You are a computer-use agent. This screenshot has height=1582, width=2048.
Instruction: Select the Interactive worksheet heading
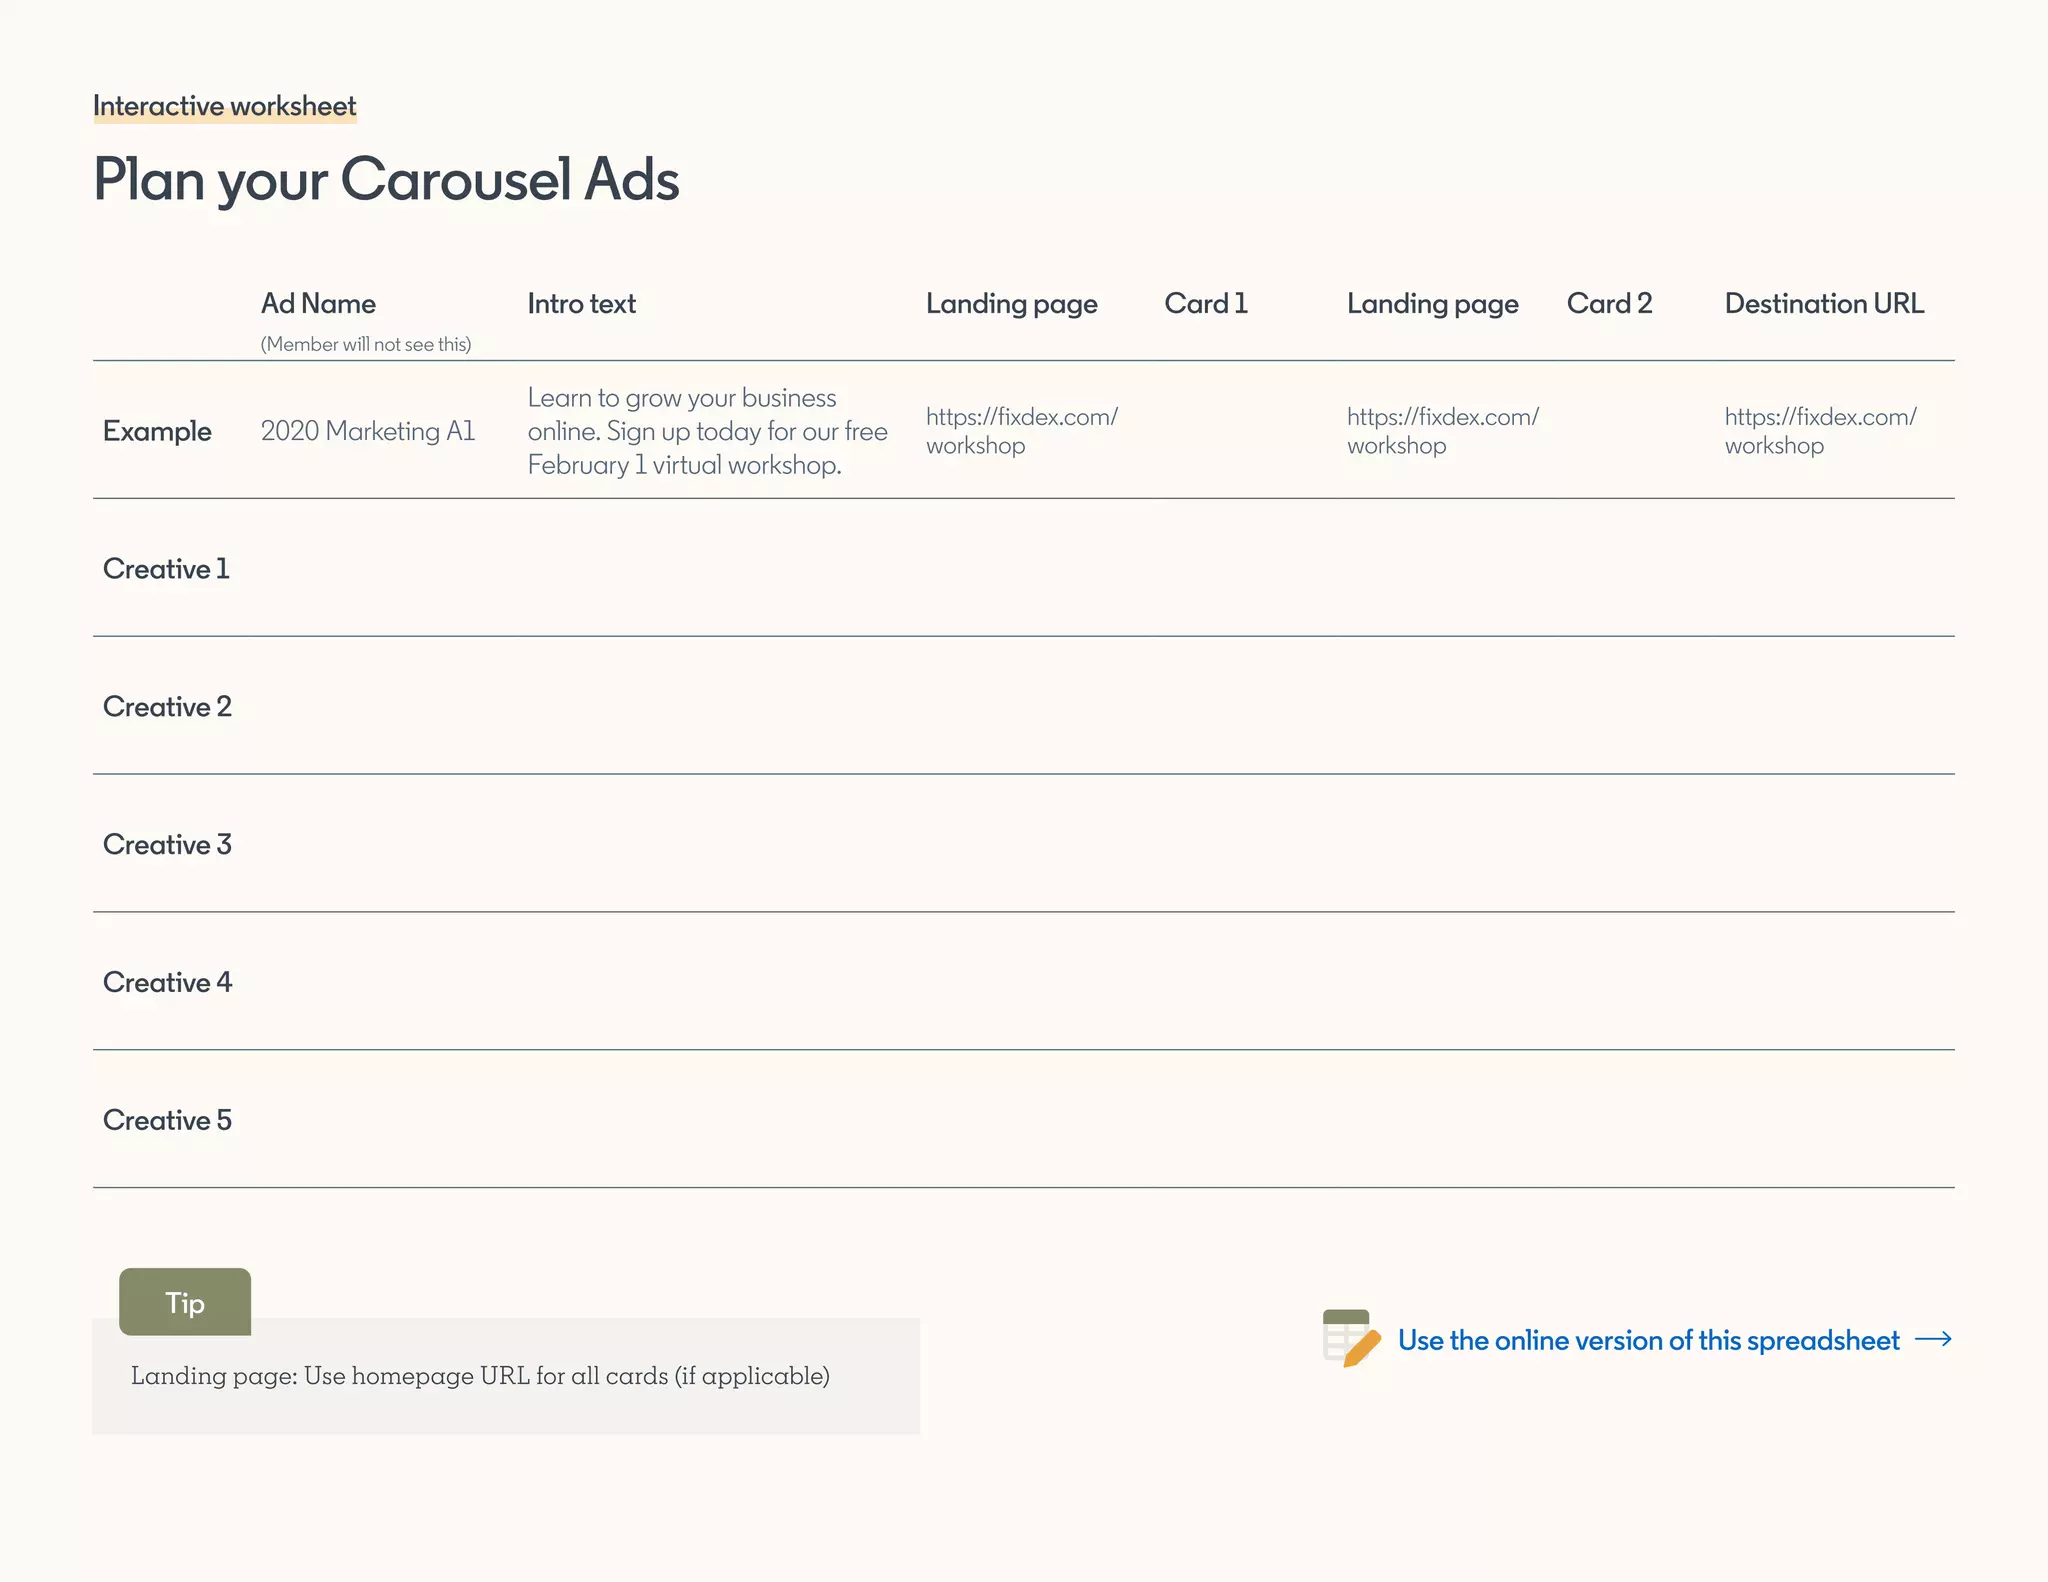[x=224, y=106]
